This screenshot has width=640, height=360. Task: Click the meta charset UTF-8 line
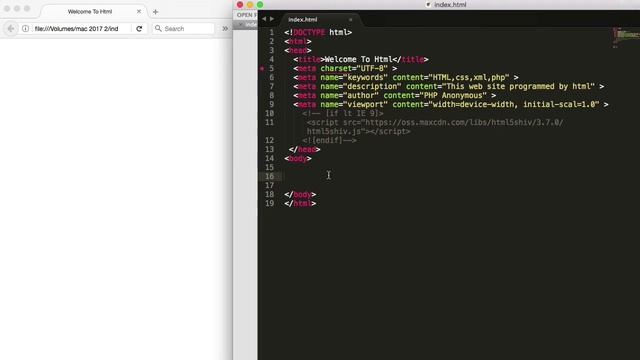345,69
